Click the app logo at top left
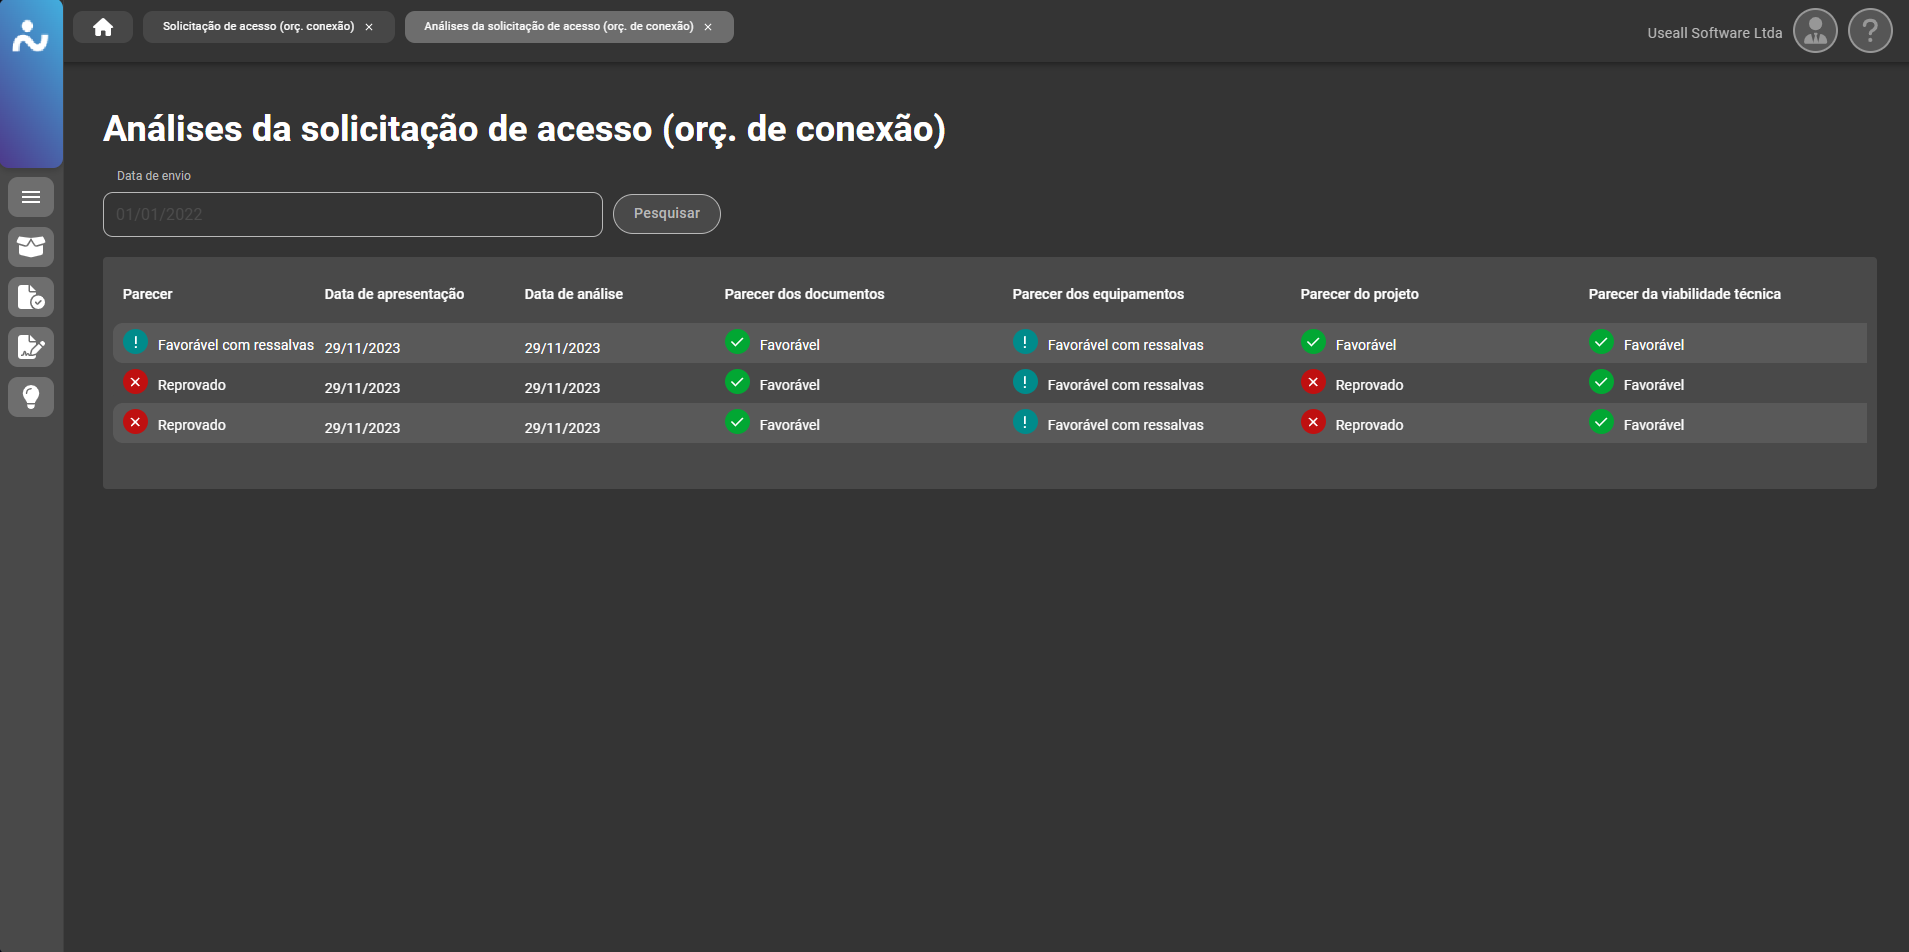The width and height of the screenshot is (1909, 952). [x=31, y=37]
